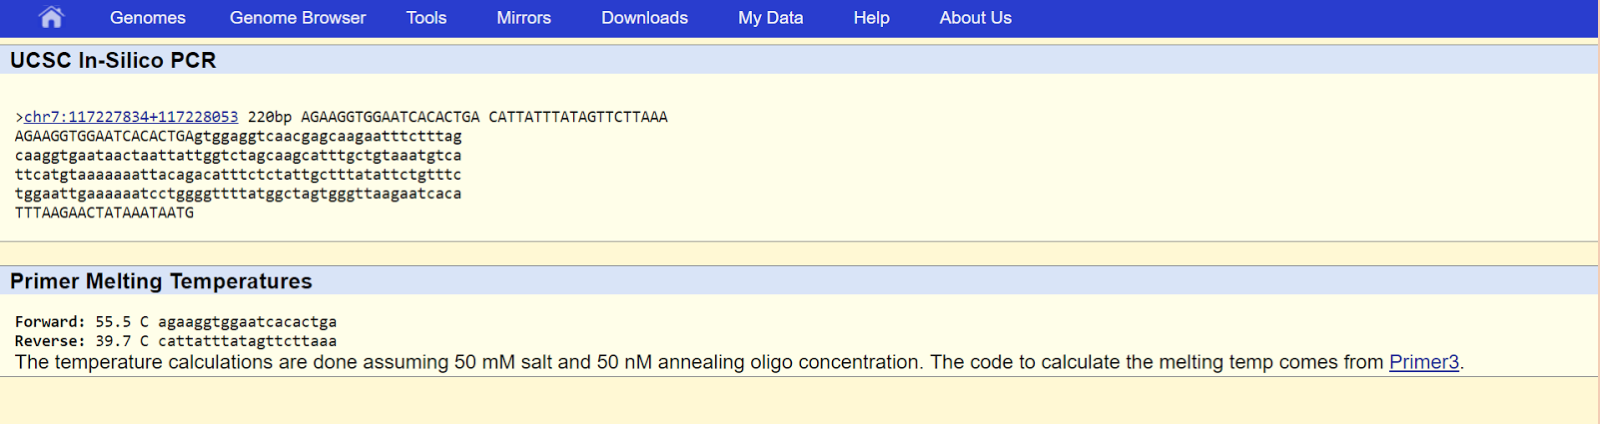1600x424 pixels.
Task: Open the My Data menu
Action: tap(770, 18)
